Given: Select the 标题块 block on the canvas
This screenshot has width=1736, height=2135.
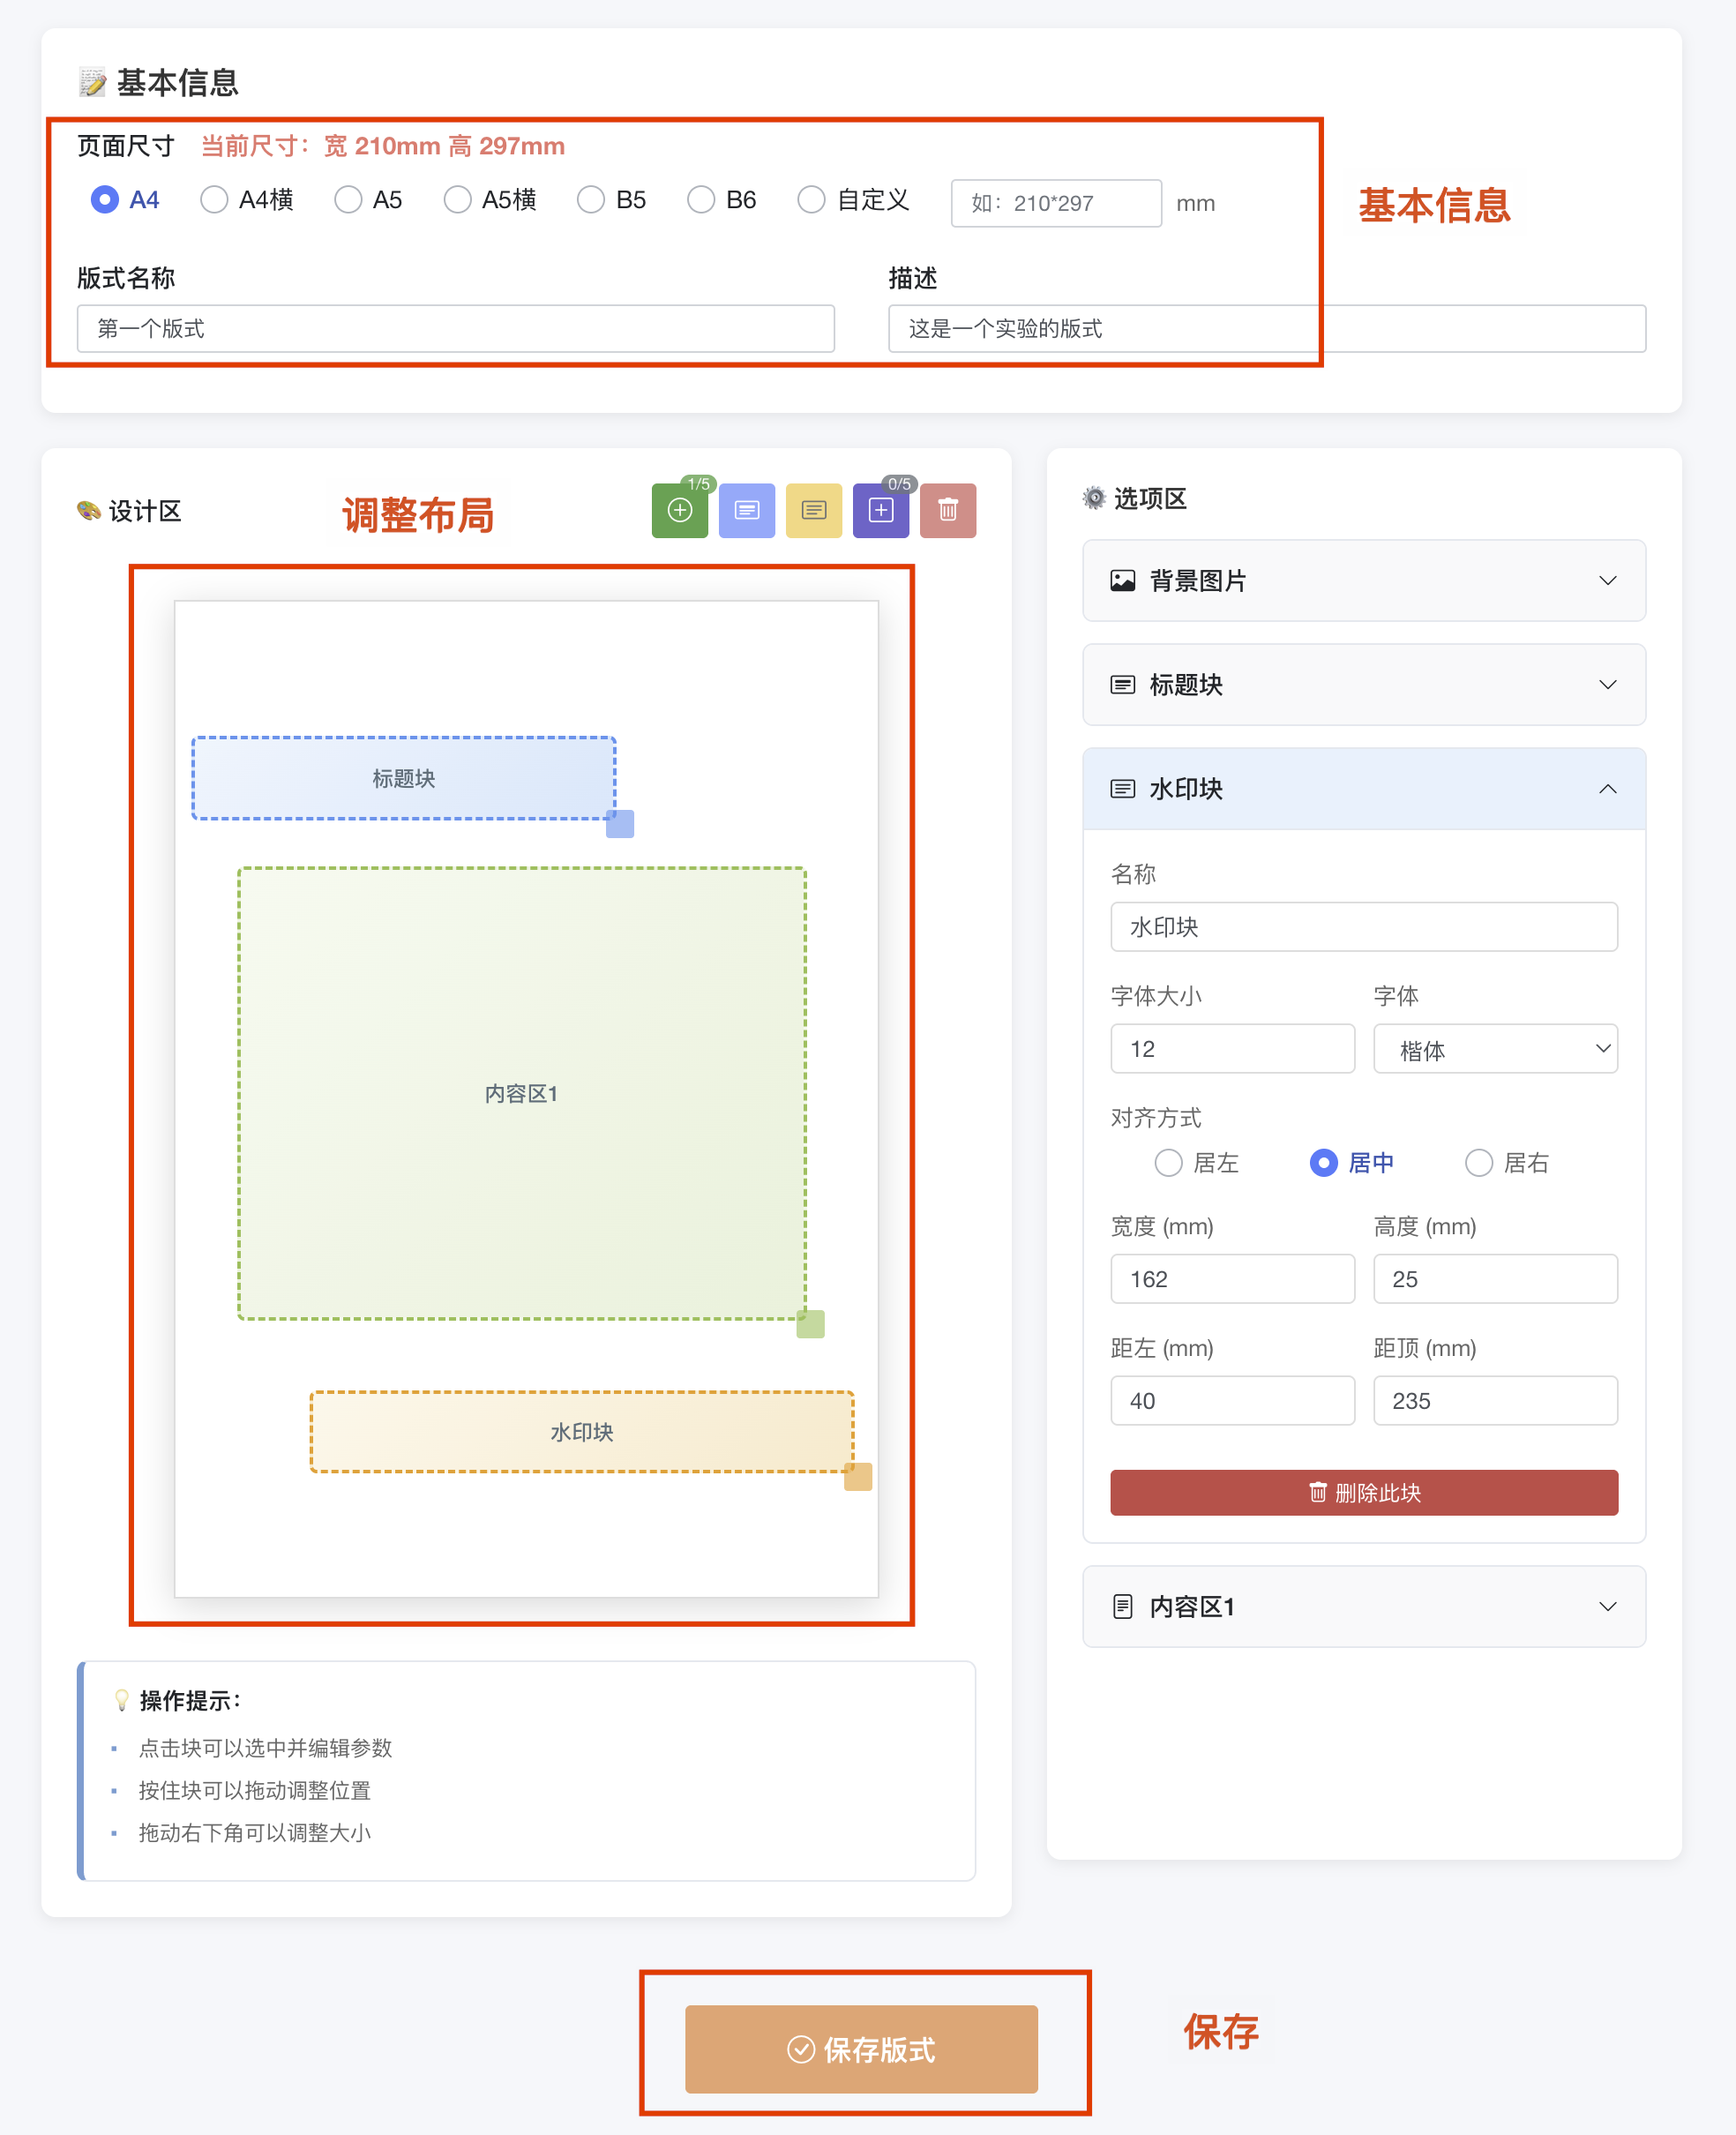Looking at the screenshot, I should pyautogui.click(x=403, y=778).
